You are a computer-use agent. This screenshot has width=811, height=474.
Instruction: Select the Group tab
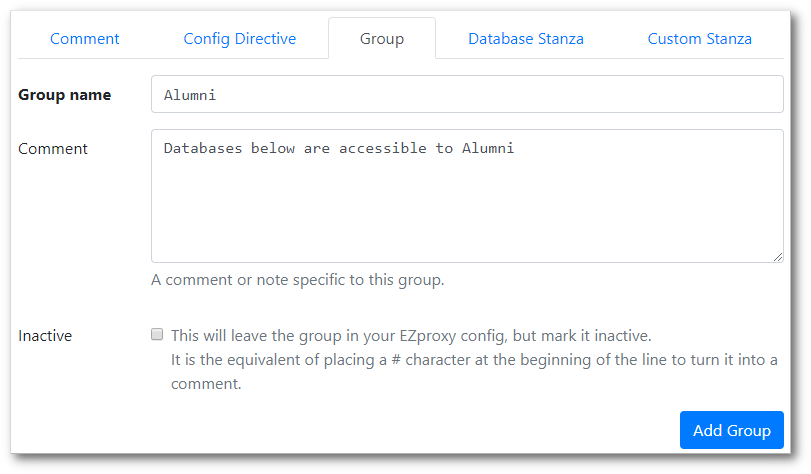381,39
